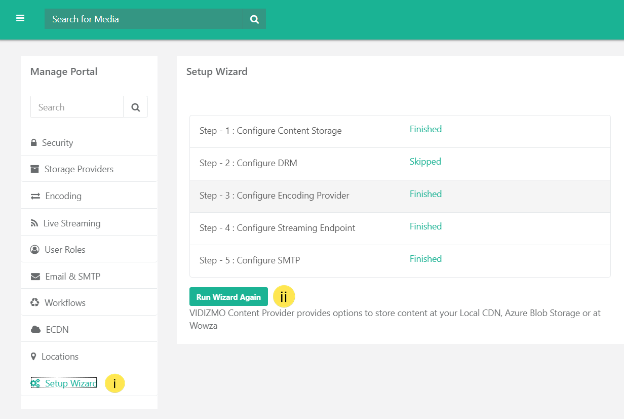Click the Storage Providers archive icon

point(35,169)
